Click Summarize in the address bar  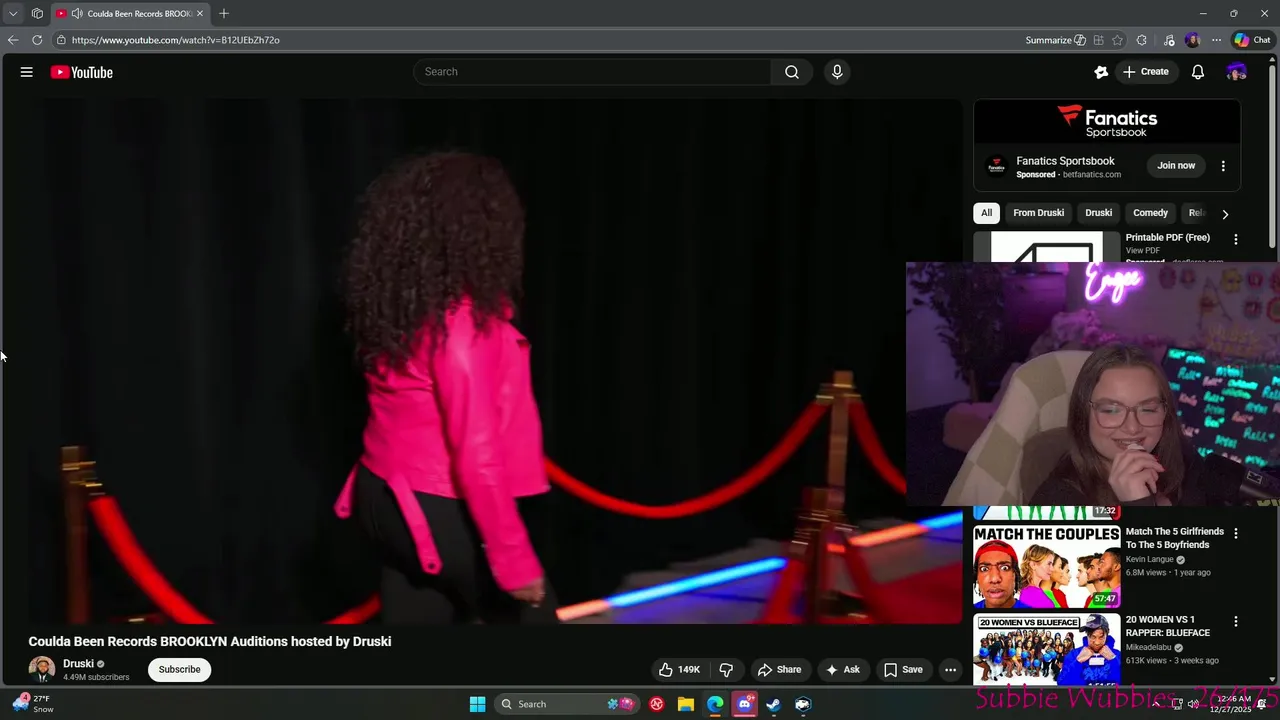1056,40
